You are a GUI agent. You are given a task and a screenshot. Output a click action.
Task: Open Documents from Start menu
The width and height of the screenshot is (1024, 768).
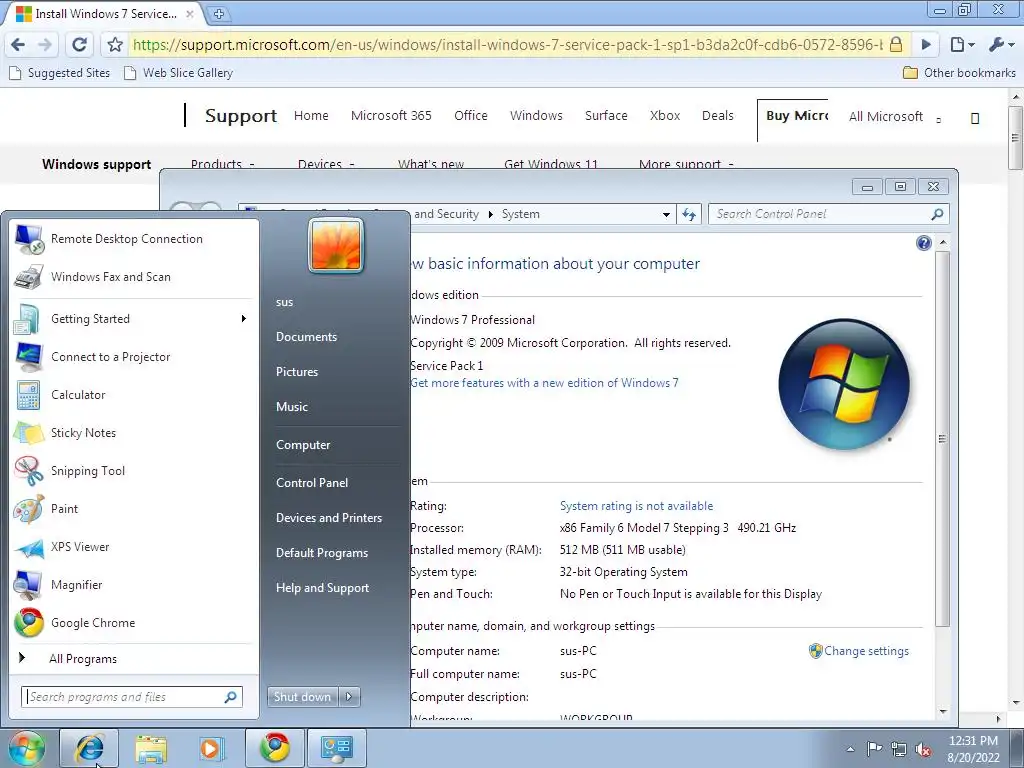pos(306,337)
